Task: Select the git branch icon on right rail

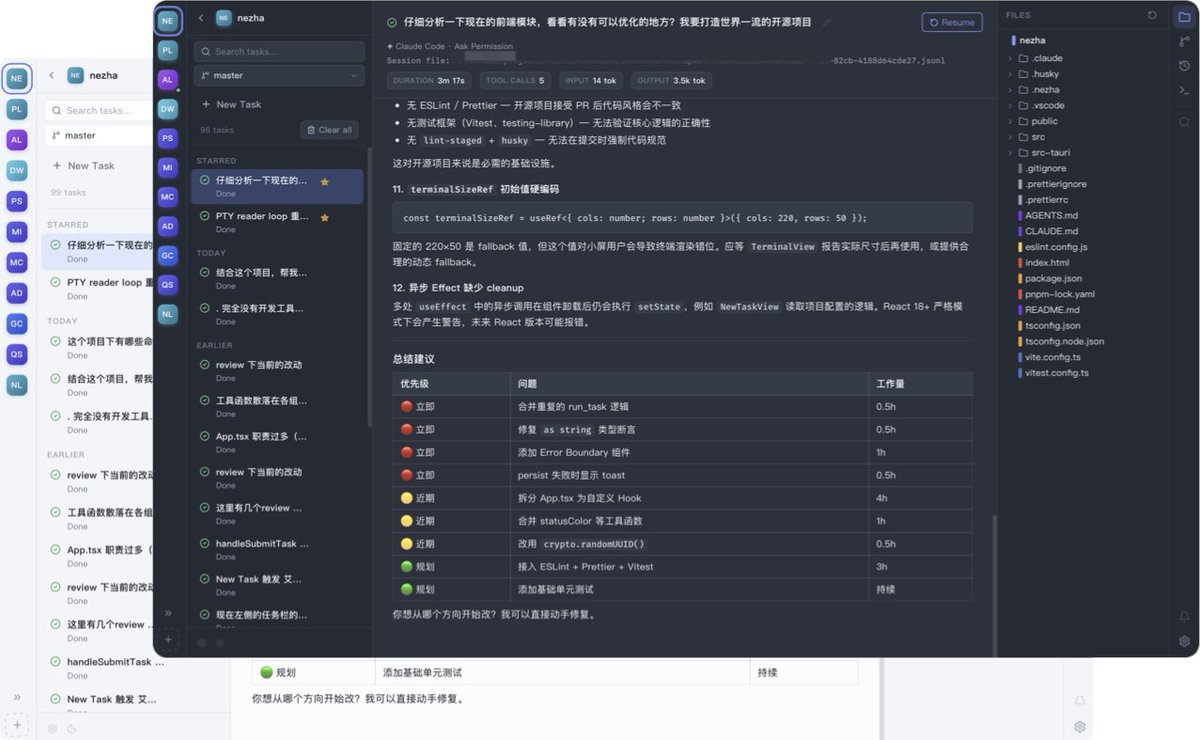Action: click(x=1185, y=40)
